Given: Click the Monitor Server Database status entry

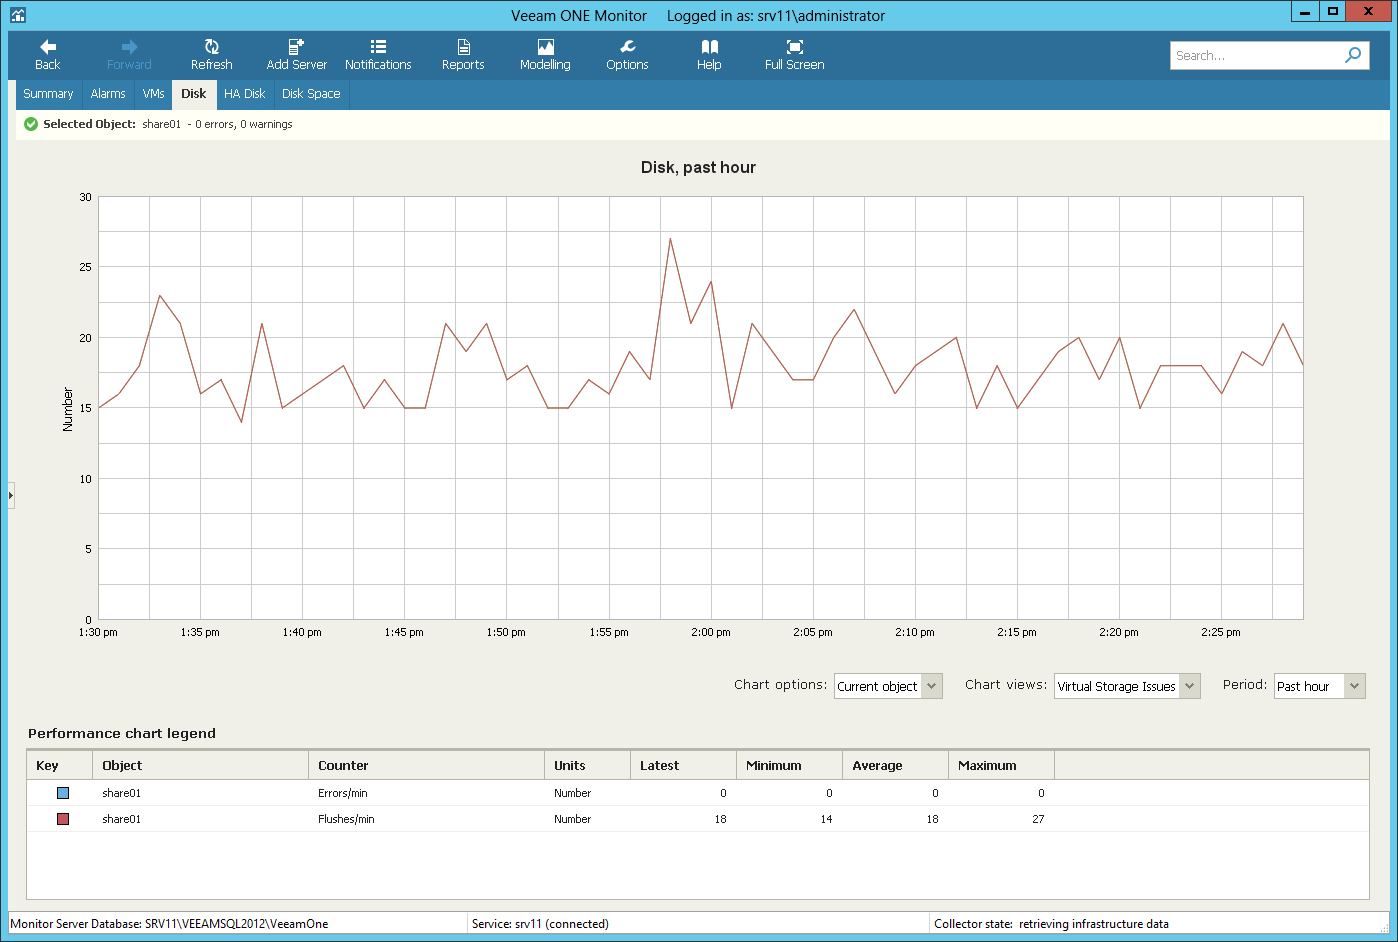Looking at the screenshot, I should click(x=169, y=924).
